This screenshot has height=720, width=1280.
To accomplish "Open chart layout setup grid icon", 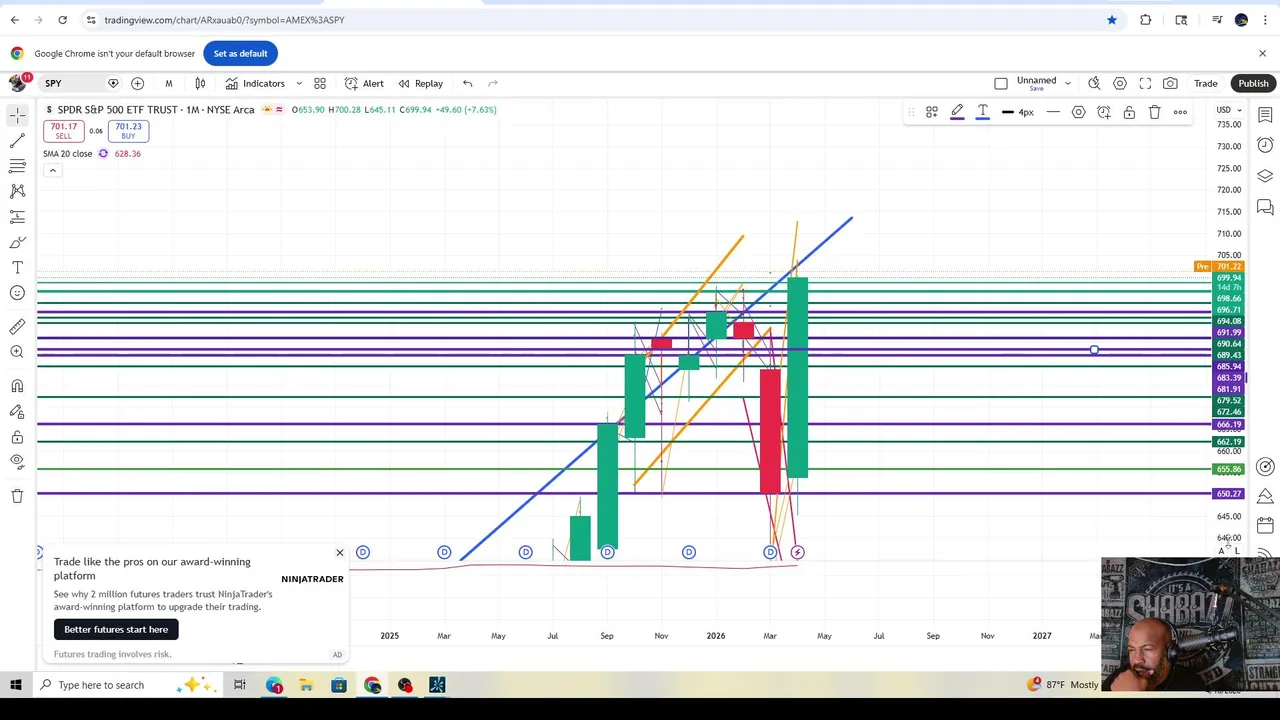I will [x=320, y=83].
